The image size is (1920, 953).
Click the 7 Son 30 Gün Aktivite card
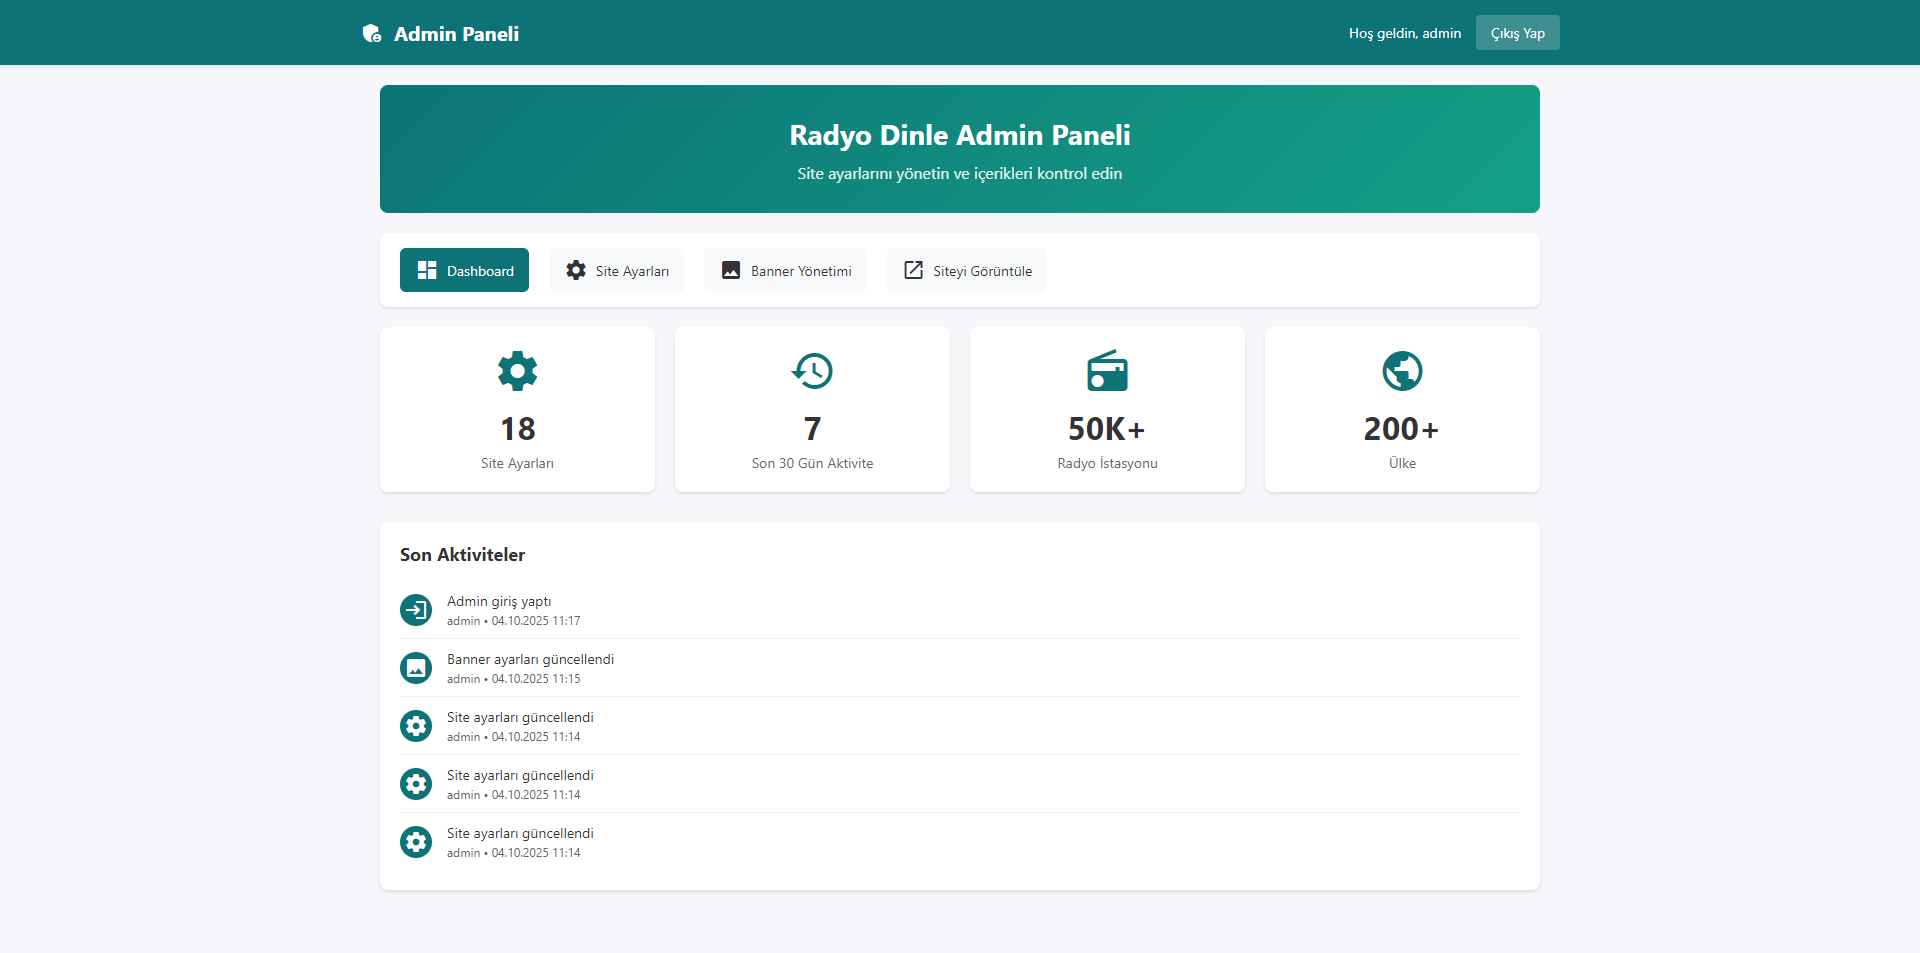[812, 409]
